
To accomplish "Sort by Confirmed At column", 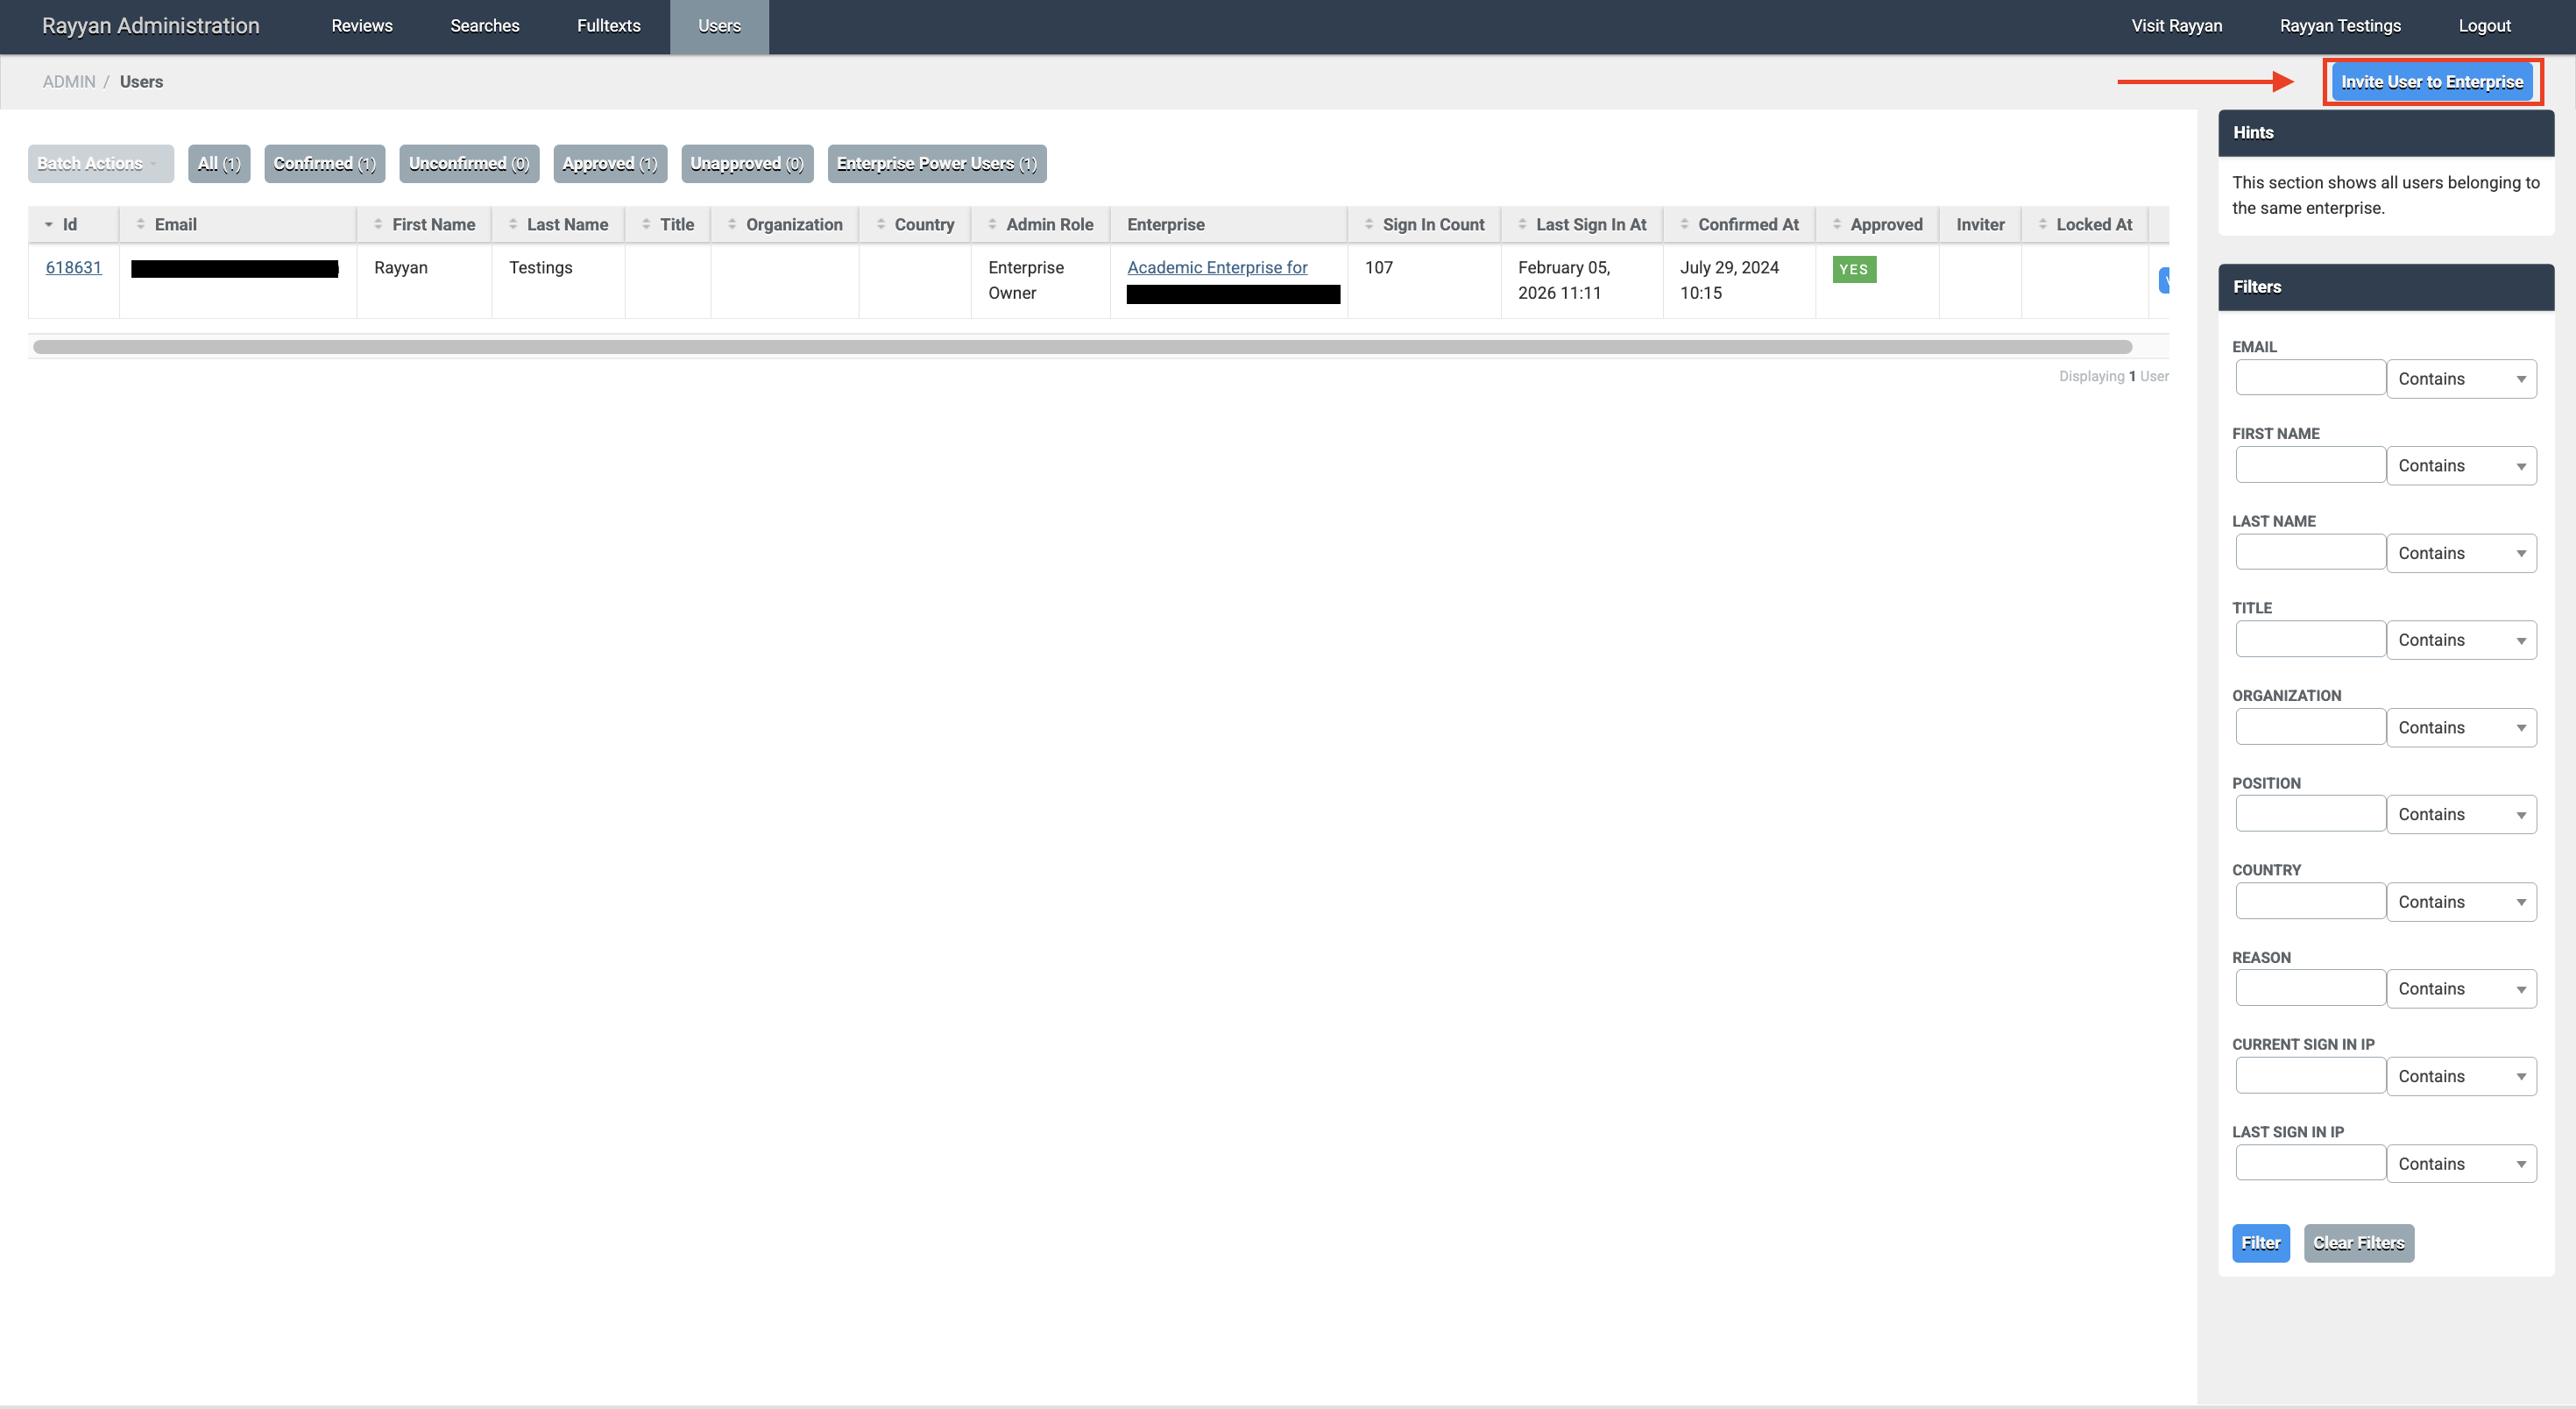I will (1747, 225).
